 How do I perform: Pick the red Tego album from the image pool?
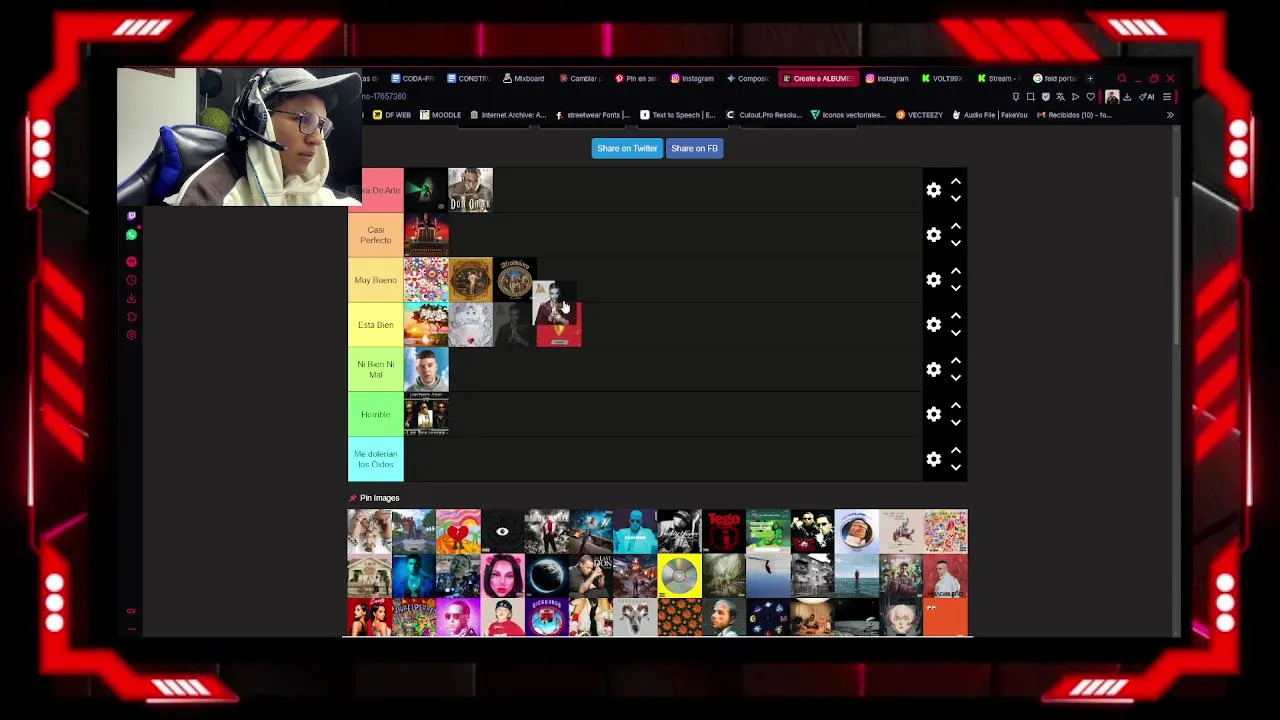click(x=724, y=532)
